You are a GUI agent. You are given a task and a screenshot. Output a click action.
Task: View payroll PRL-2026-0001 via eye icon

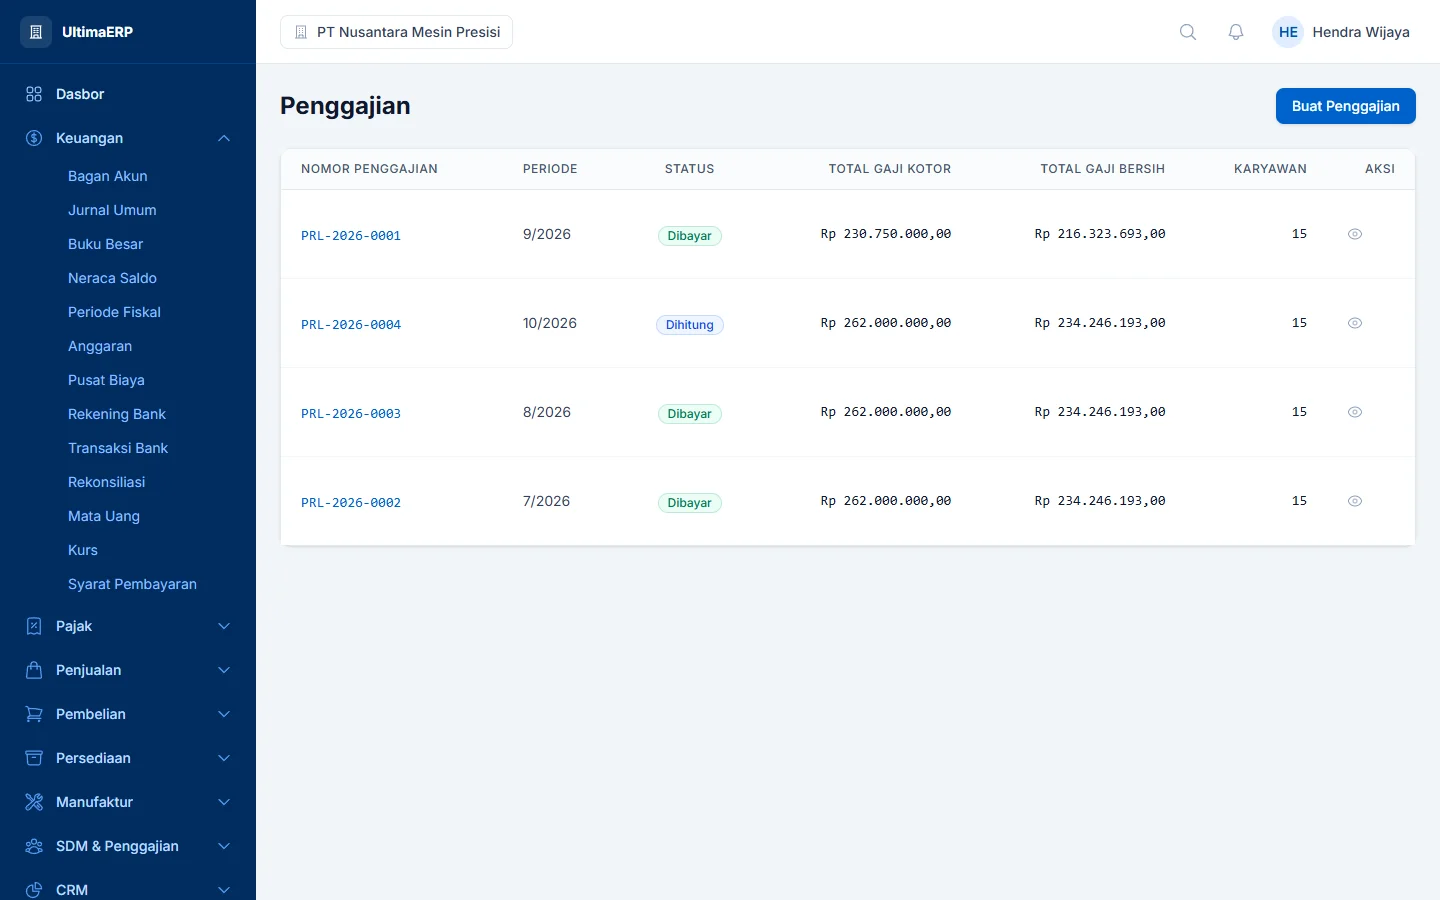pos(1355,234)
